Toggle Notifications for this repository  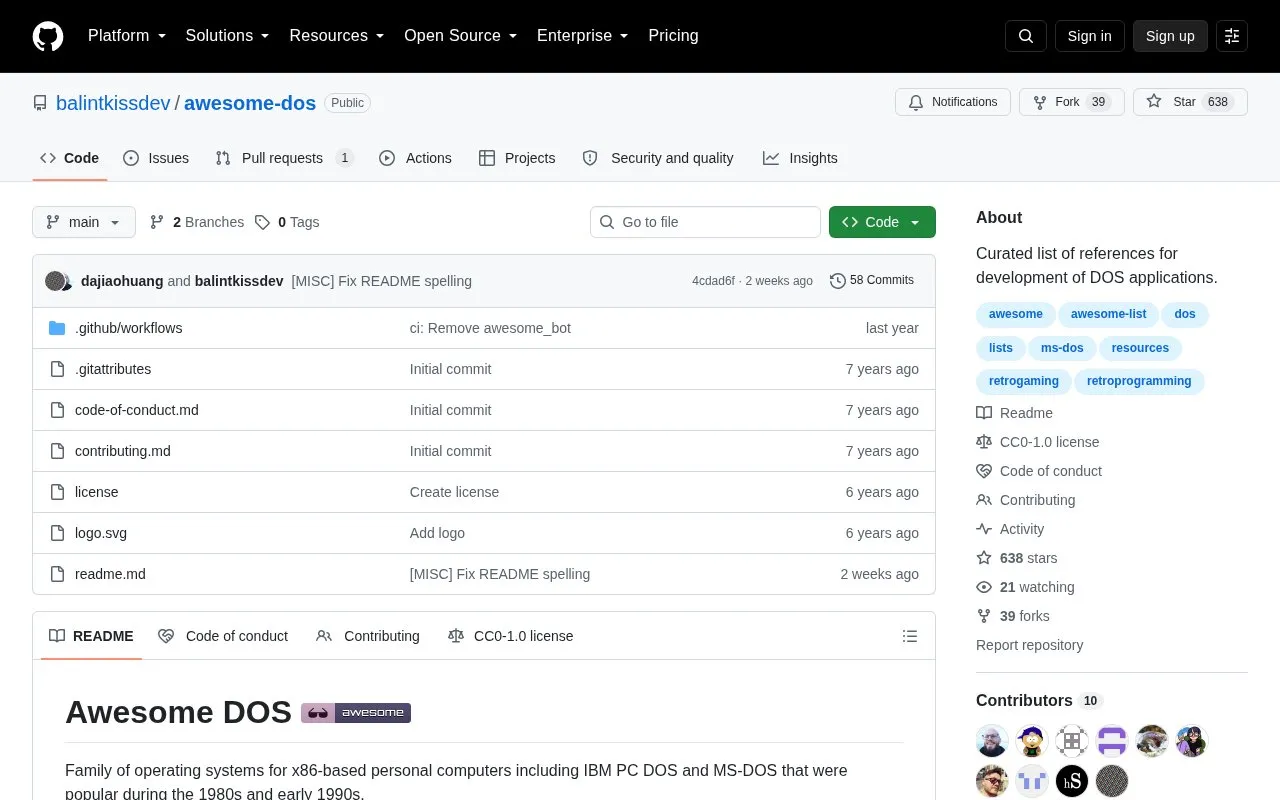point(953,102)
